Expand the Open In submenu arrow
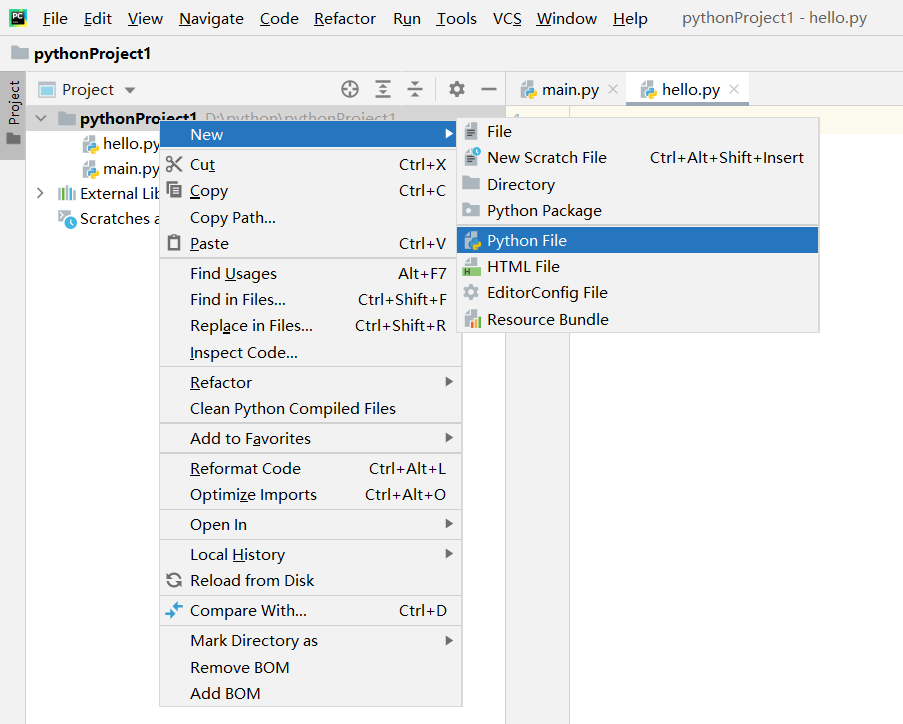 point(449,524)
